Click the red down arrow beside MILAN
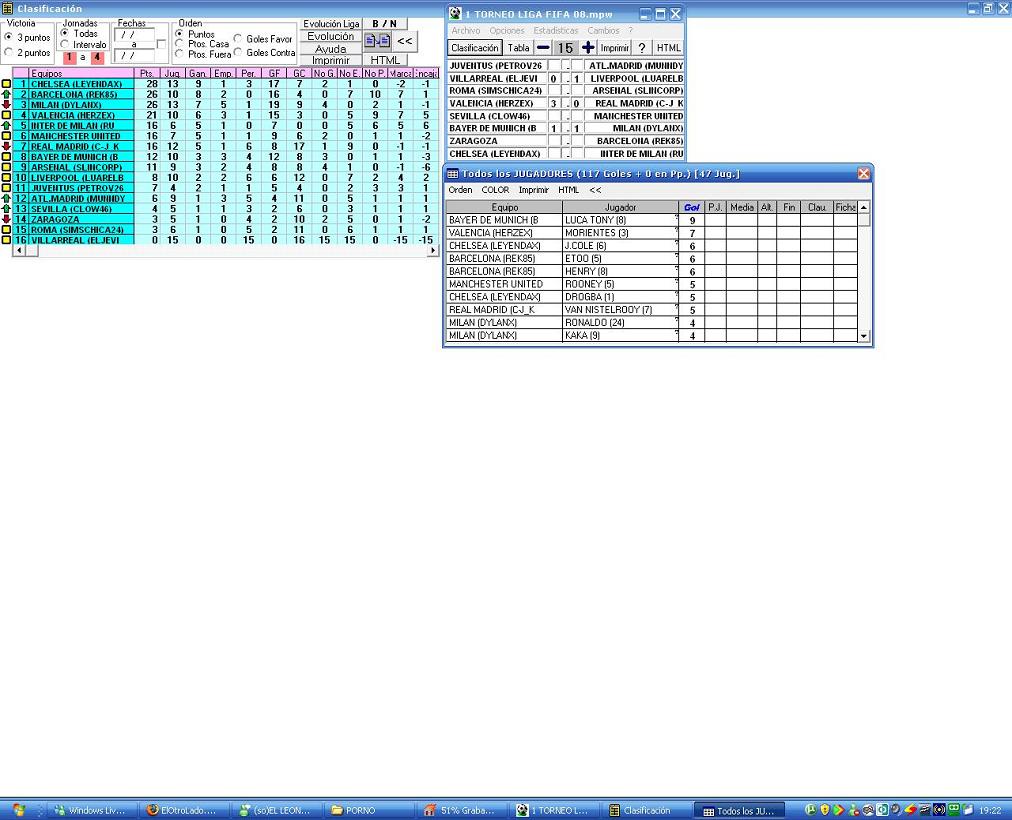The width and height of the screenshot is (1012, 820). pos(6,105)
